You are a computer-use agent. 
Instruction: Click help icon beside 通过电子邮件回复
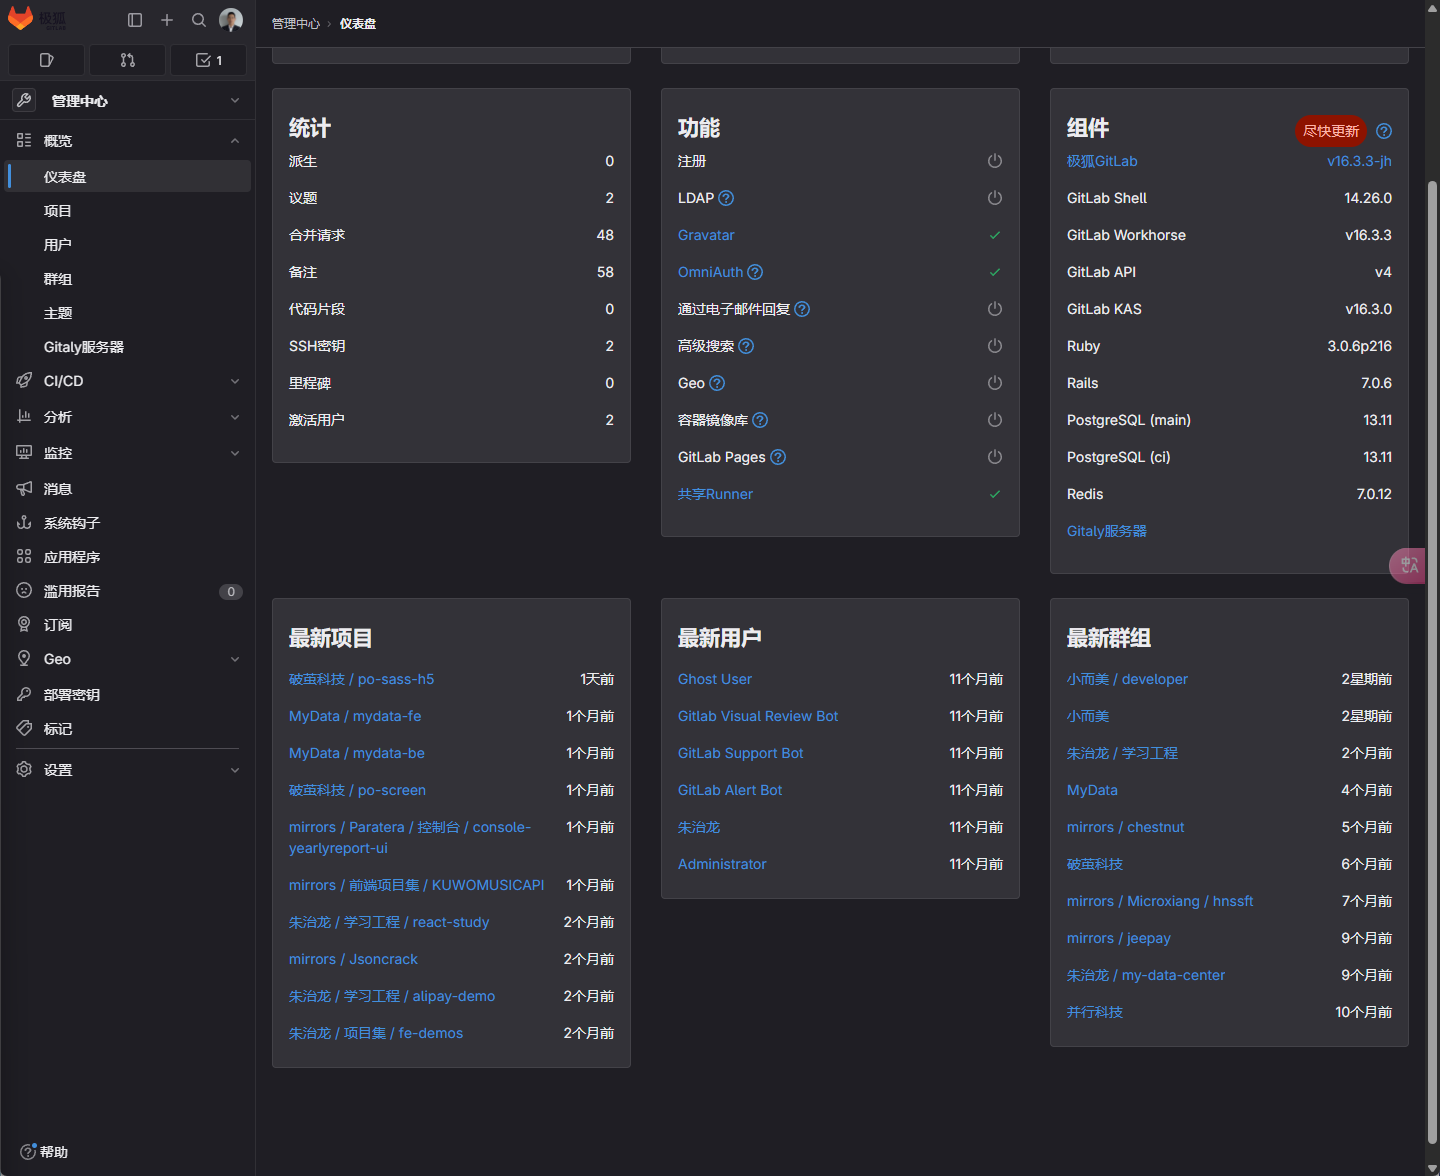point(802,309)
